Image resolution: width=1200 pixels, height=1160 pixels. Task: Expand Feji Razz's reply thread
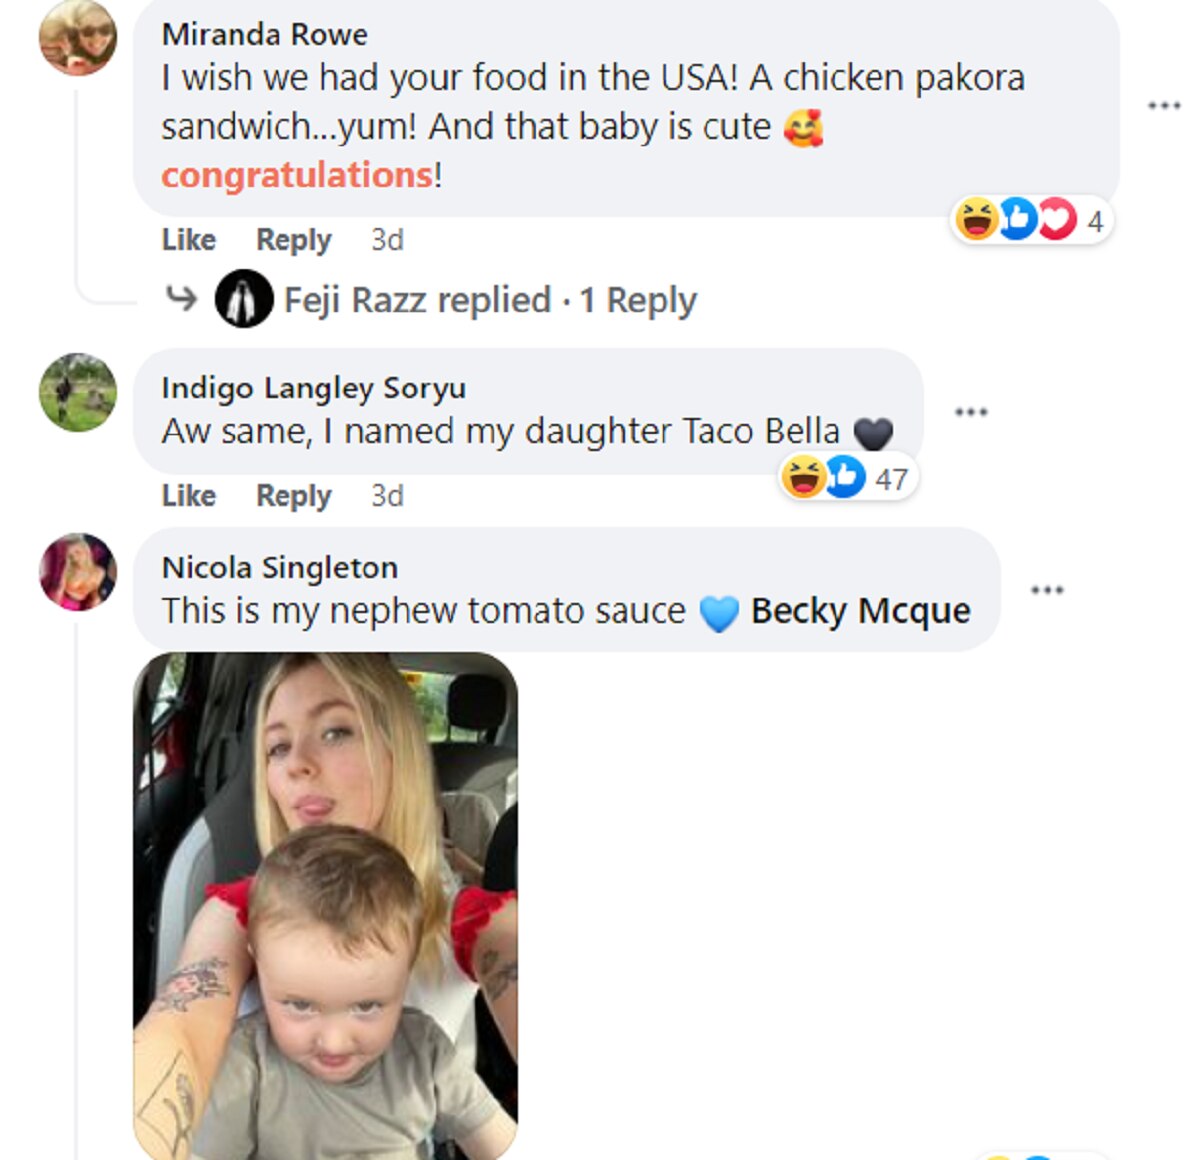(490, 300)
